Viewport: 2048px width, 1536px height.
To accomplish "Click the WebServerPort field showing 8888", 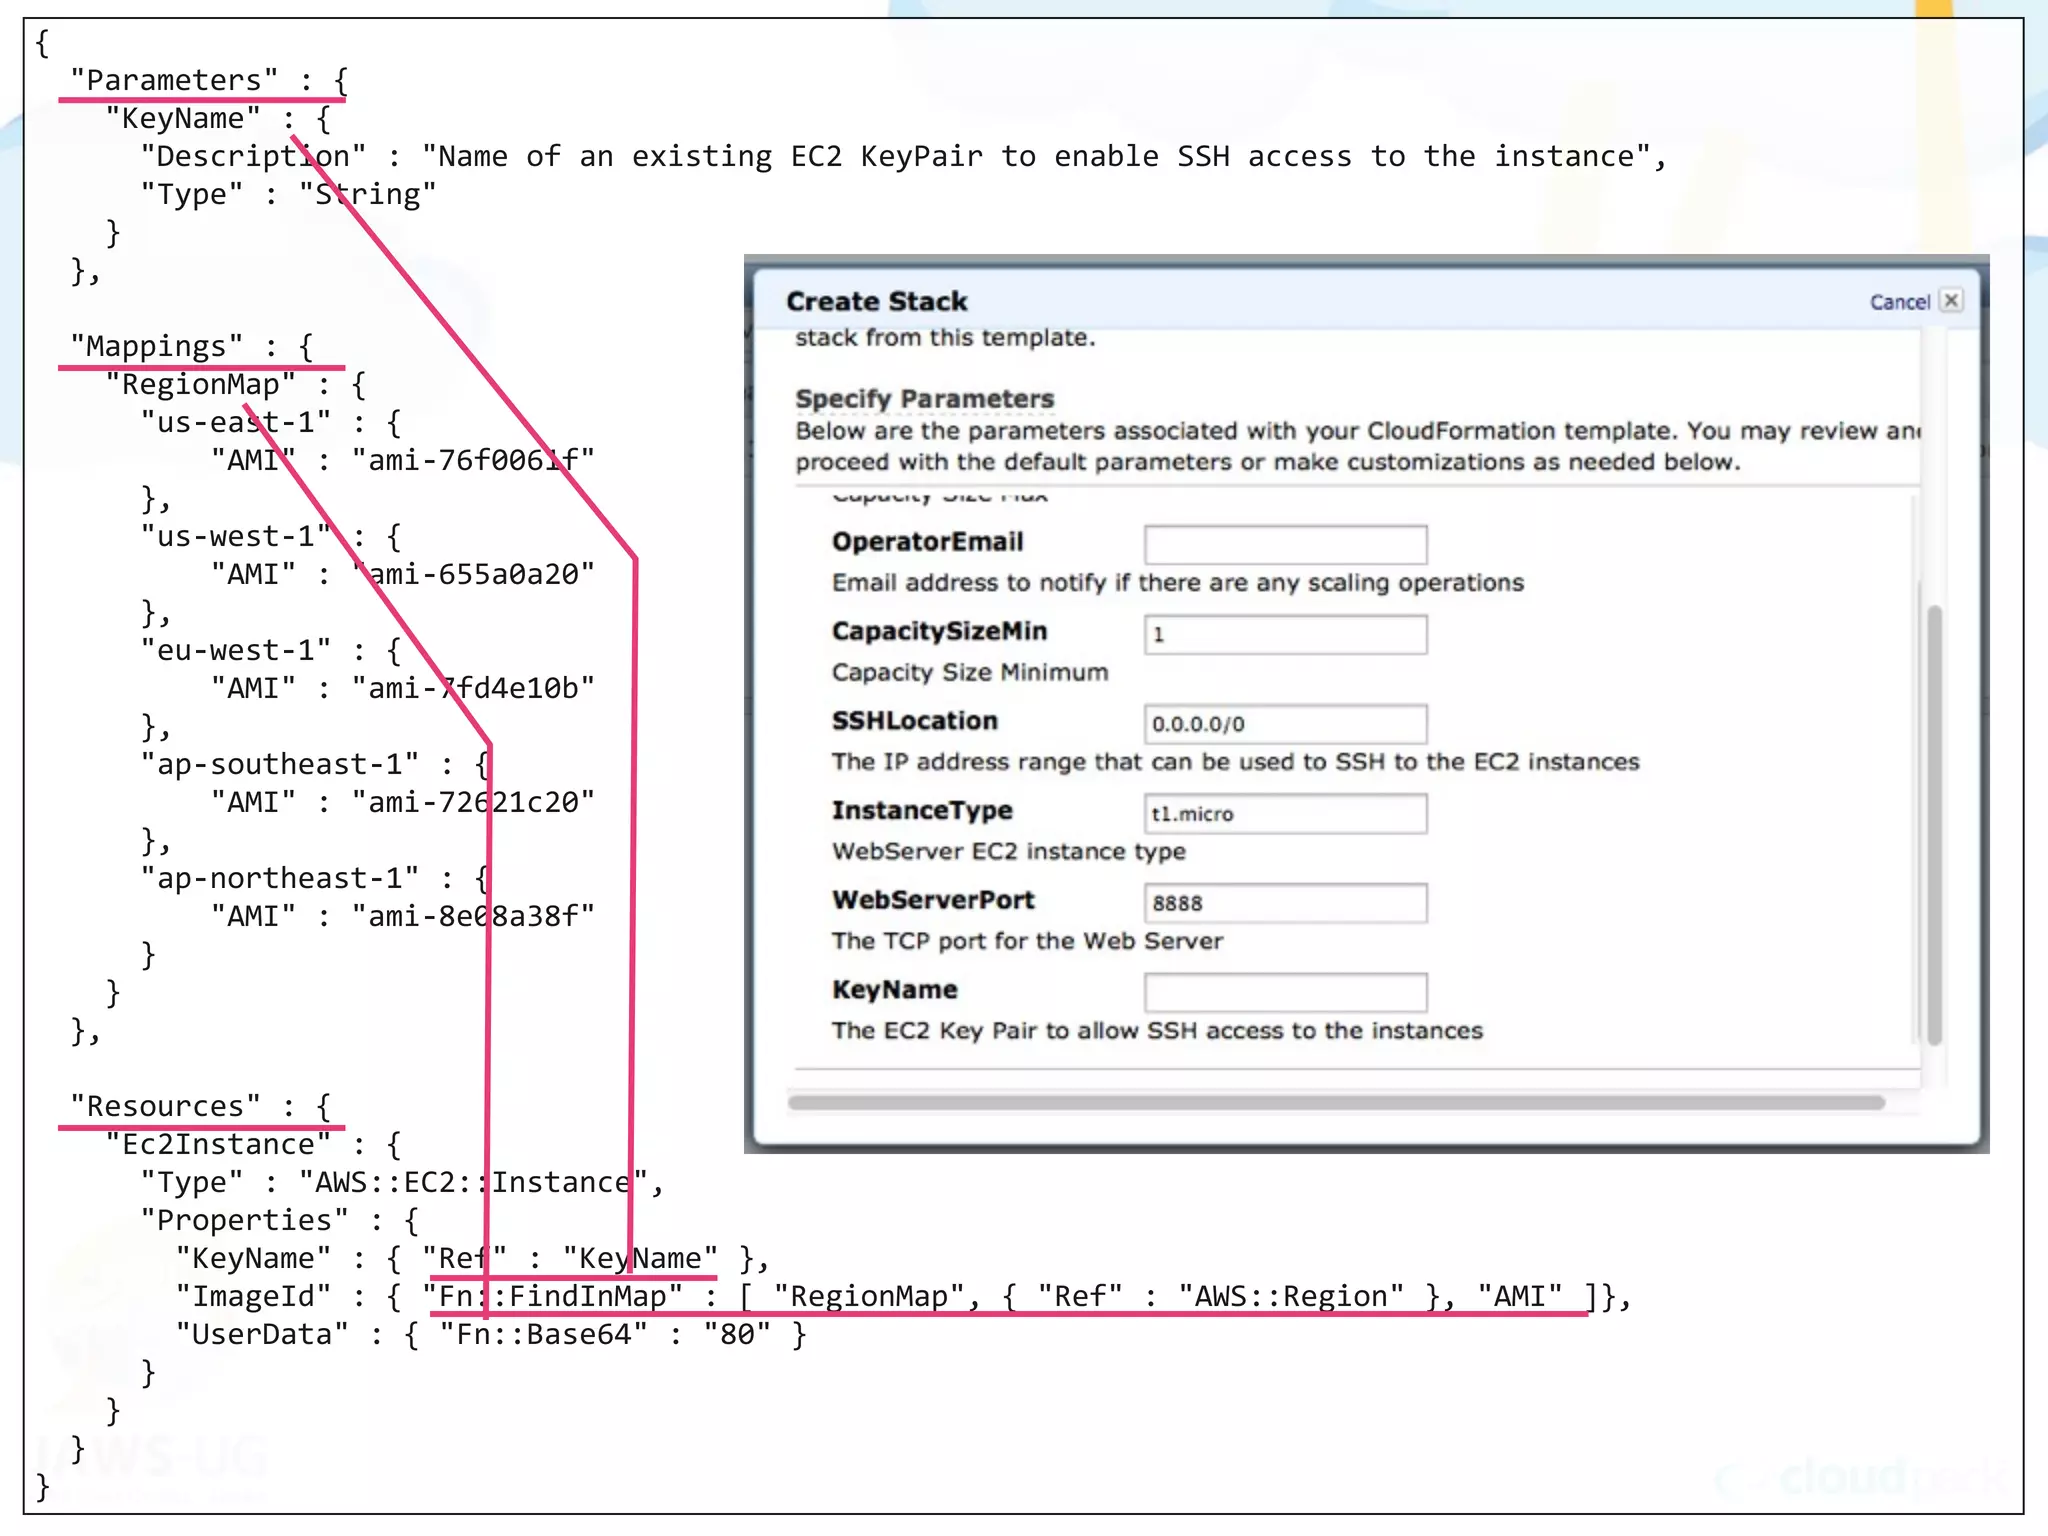I will [1285, 903].
